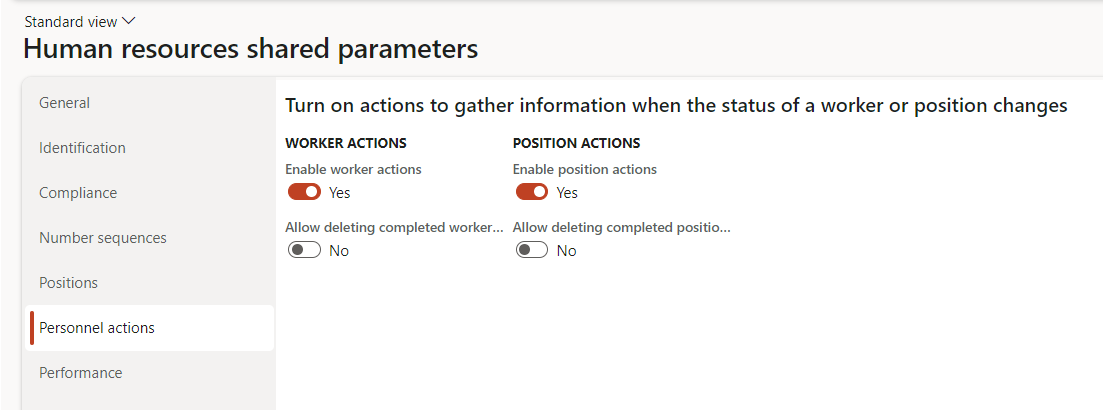The width and height of the screenshot is (1103, 410).
Task: Toggle Enable worker actions switch
Action: [x=305, y=192]
